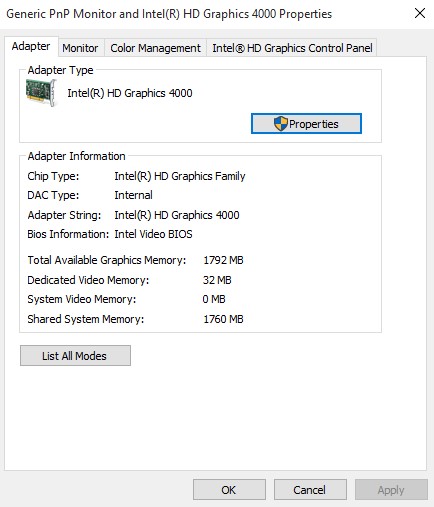434x507 pixels.
Task: Click the Chip Type value Intel(R) HD Graphics Family
Action: click(x=180, y=176)
